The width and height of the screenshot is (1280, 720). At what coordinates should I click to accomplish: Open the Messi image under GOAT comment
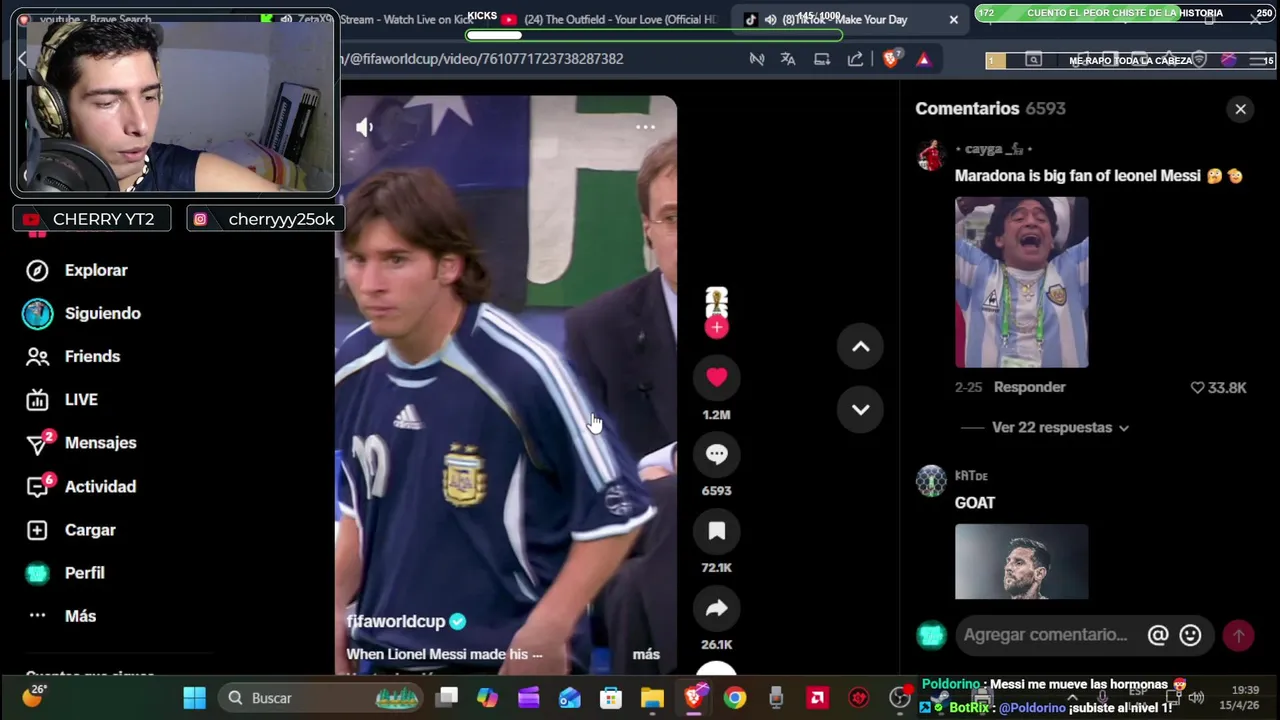1021,561
